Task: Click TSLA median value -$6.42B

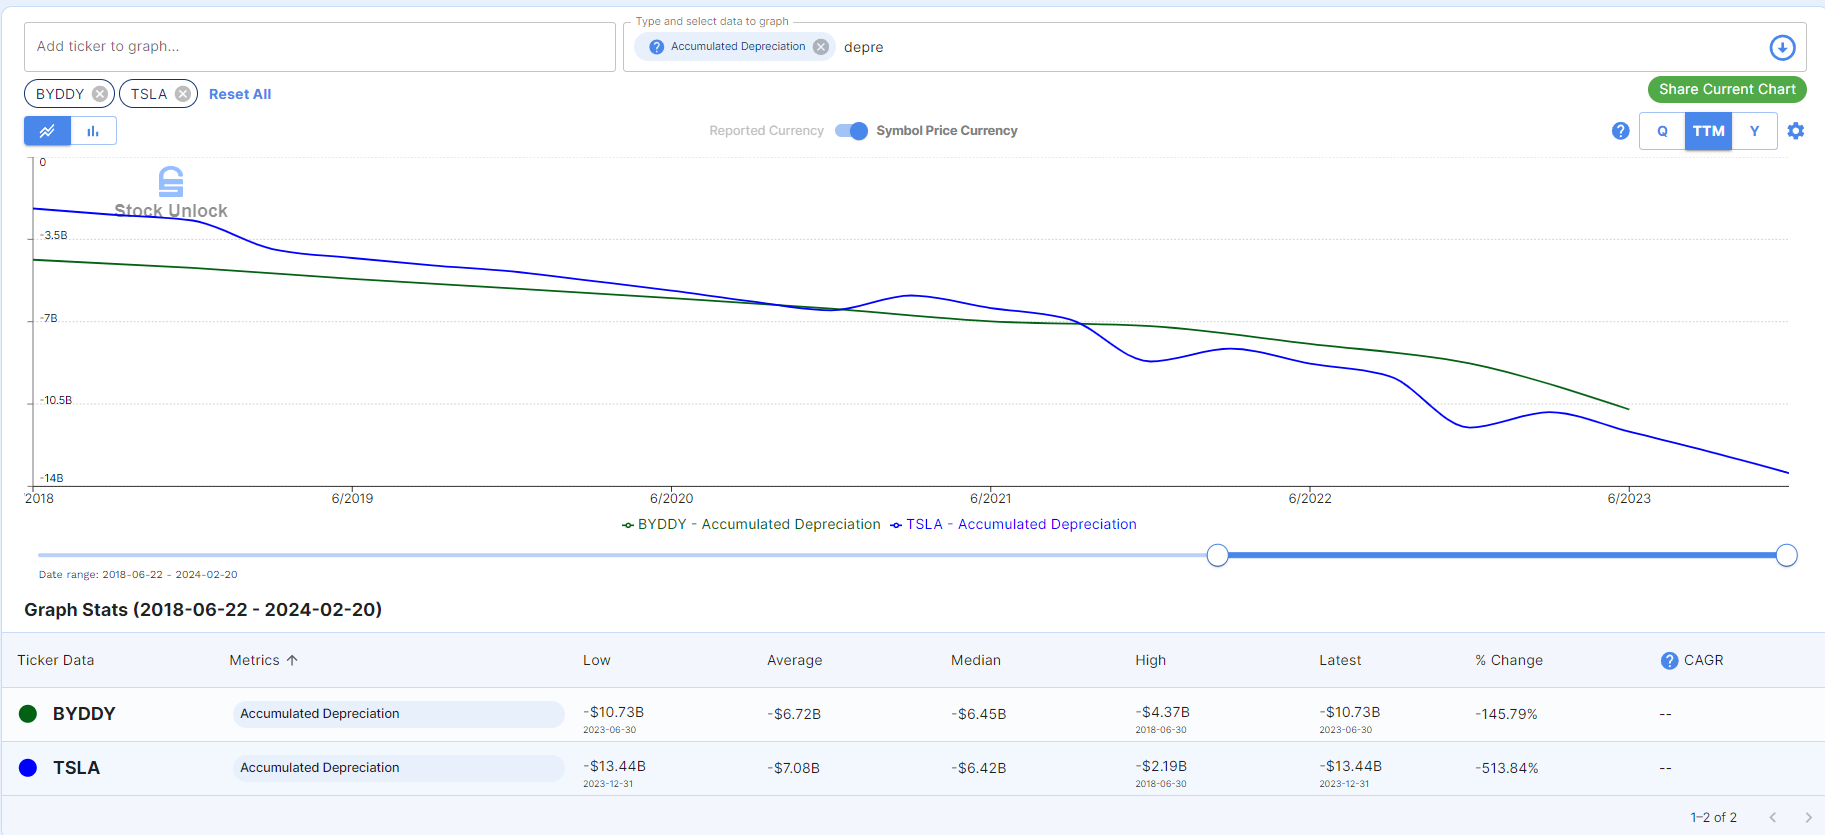Action: click(x=979, y=768)
